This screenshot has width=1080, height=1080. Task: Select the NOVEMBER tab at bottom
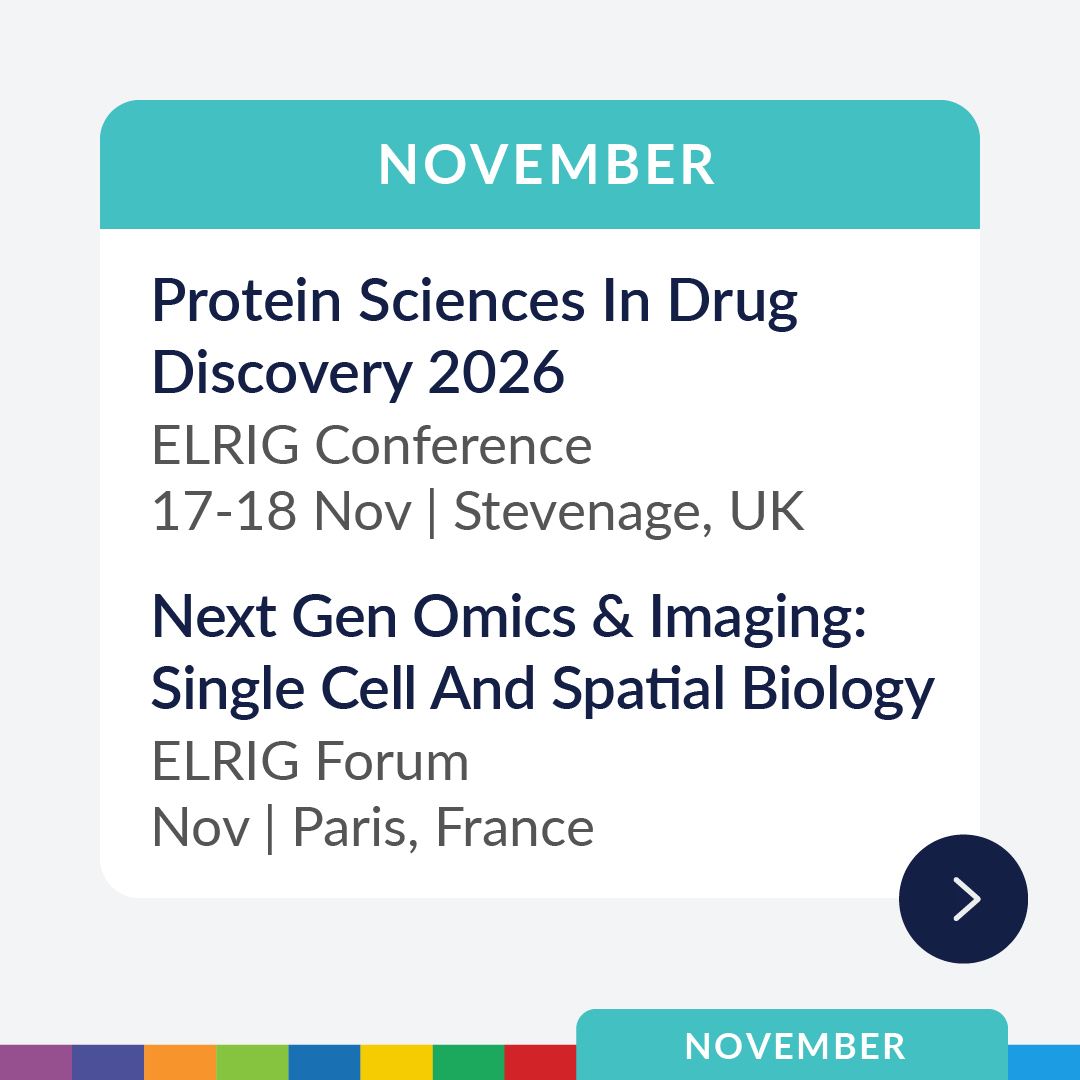click(794, 1046)
